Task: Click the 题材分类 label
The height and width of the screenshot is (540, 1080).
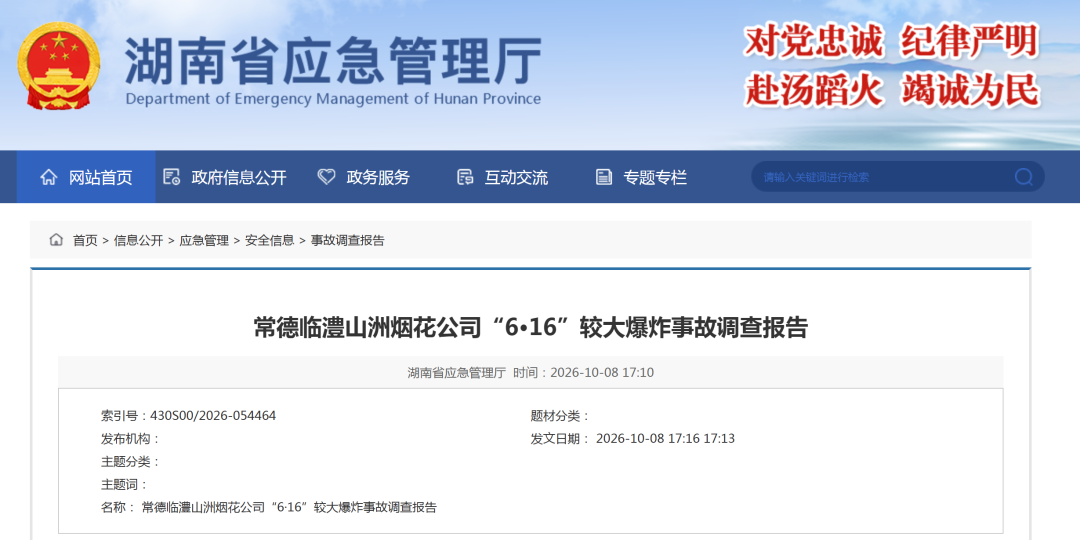Action: point(560,416)
